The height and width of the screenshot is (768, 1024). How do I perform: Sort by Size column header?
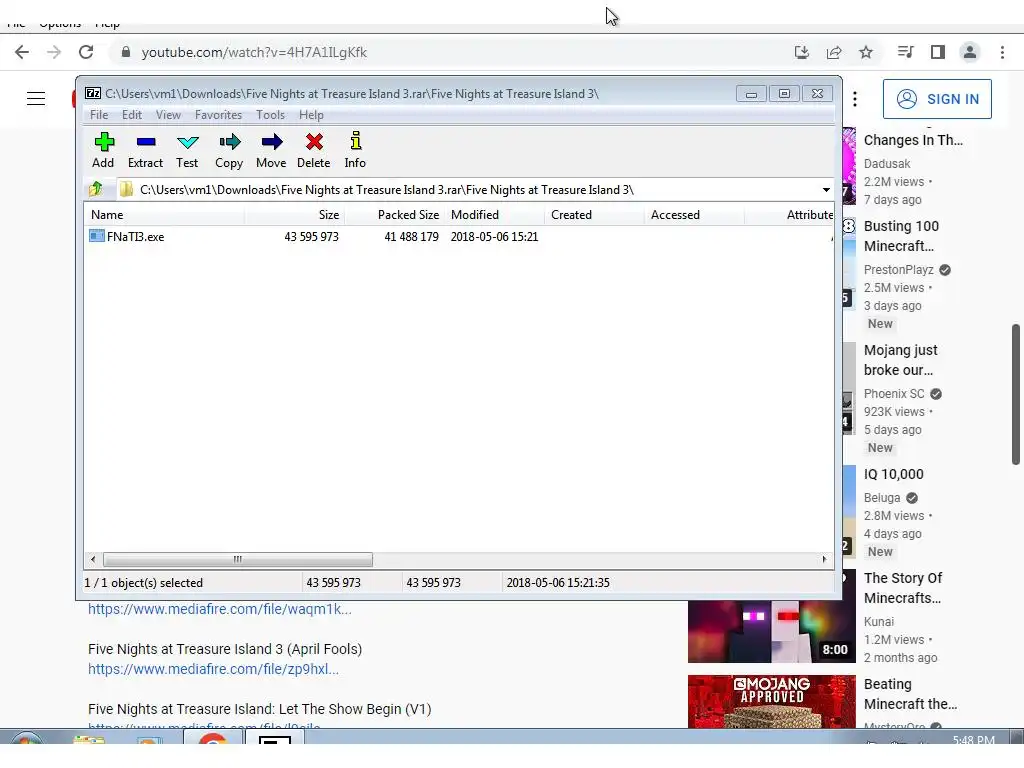(295, 215)
